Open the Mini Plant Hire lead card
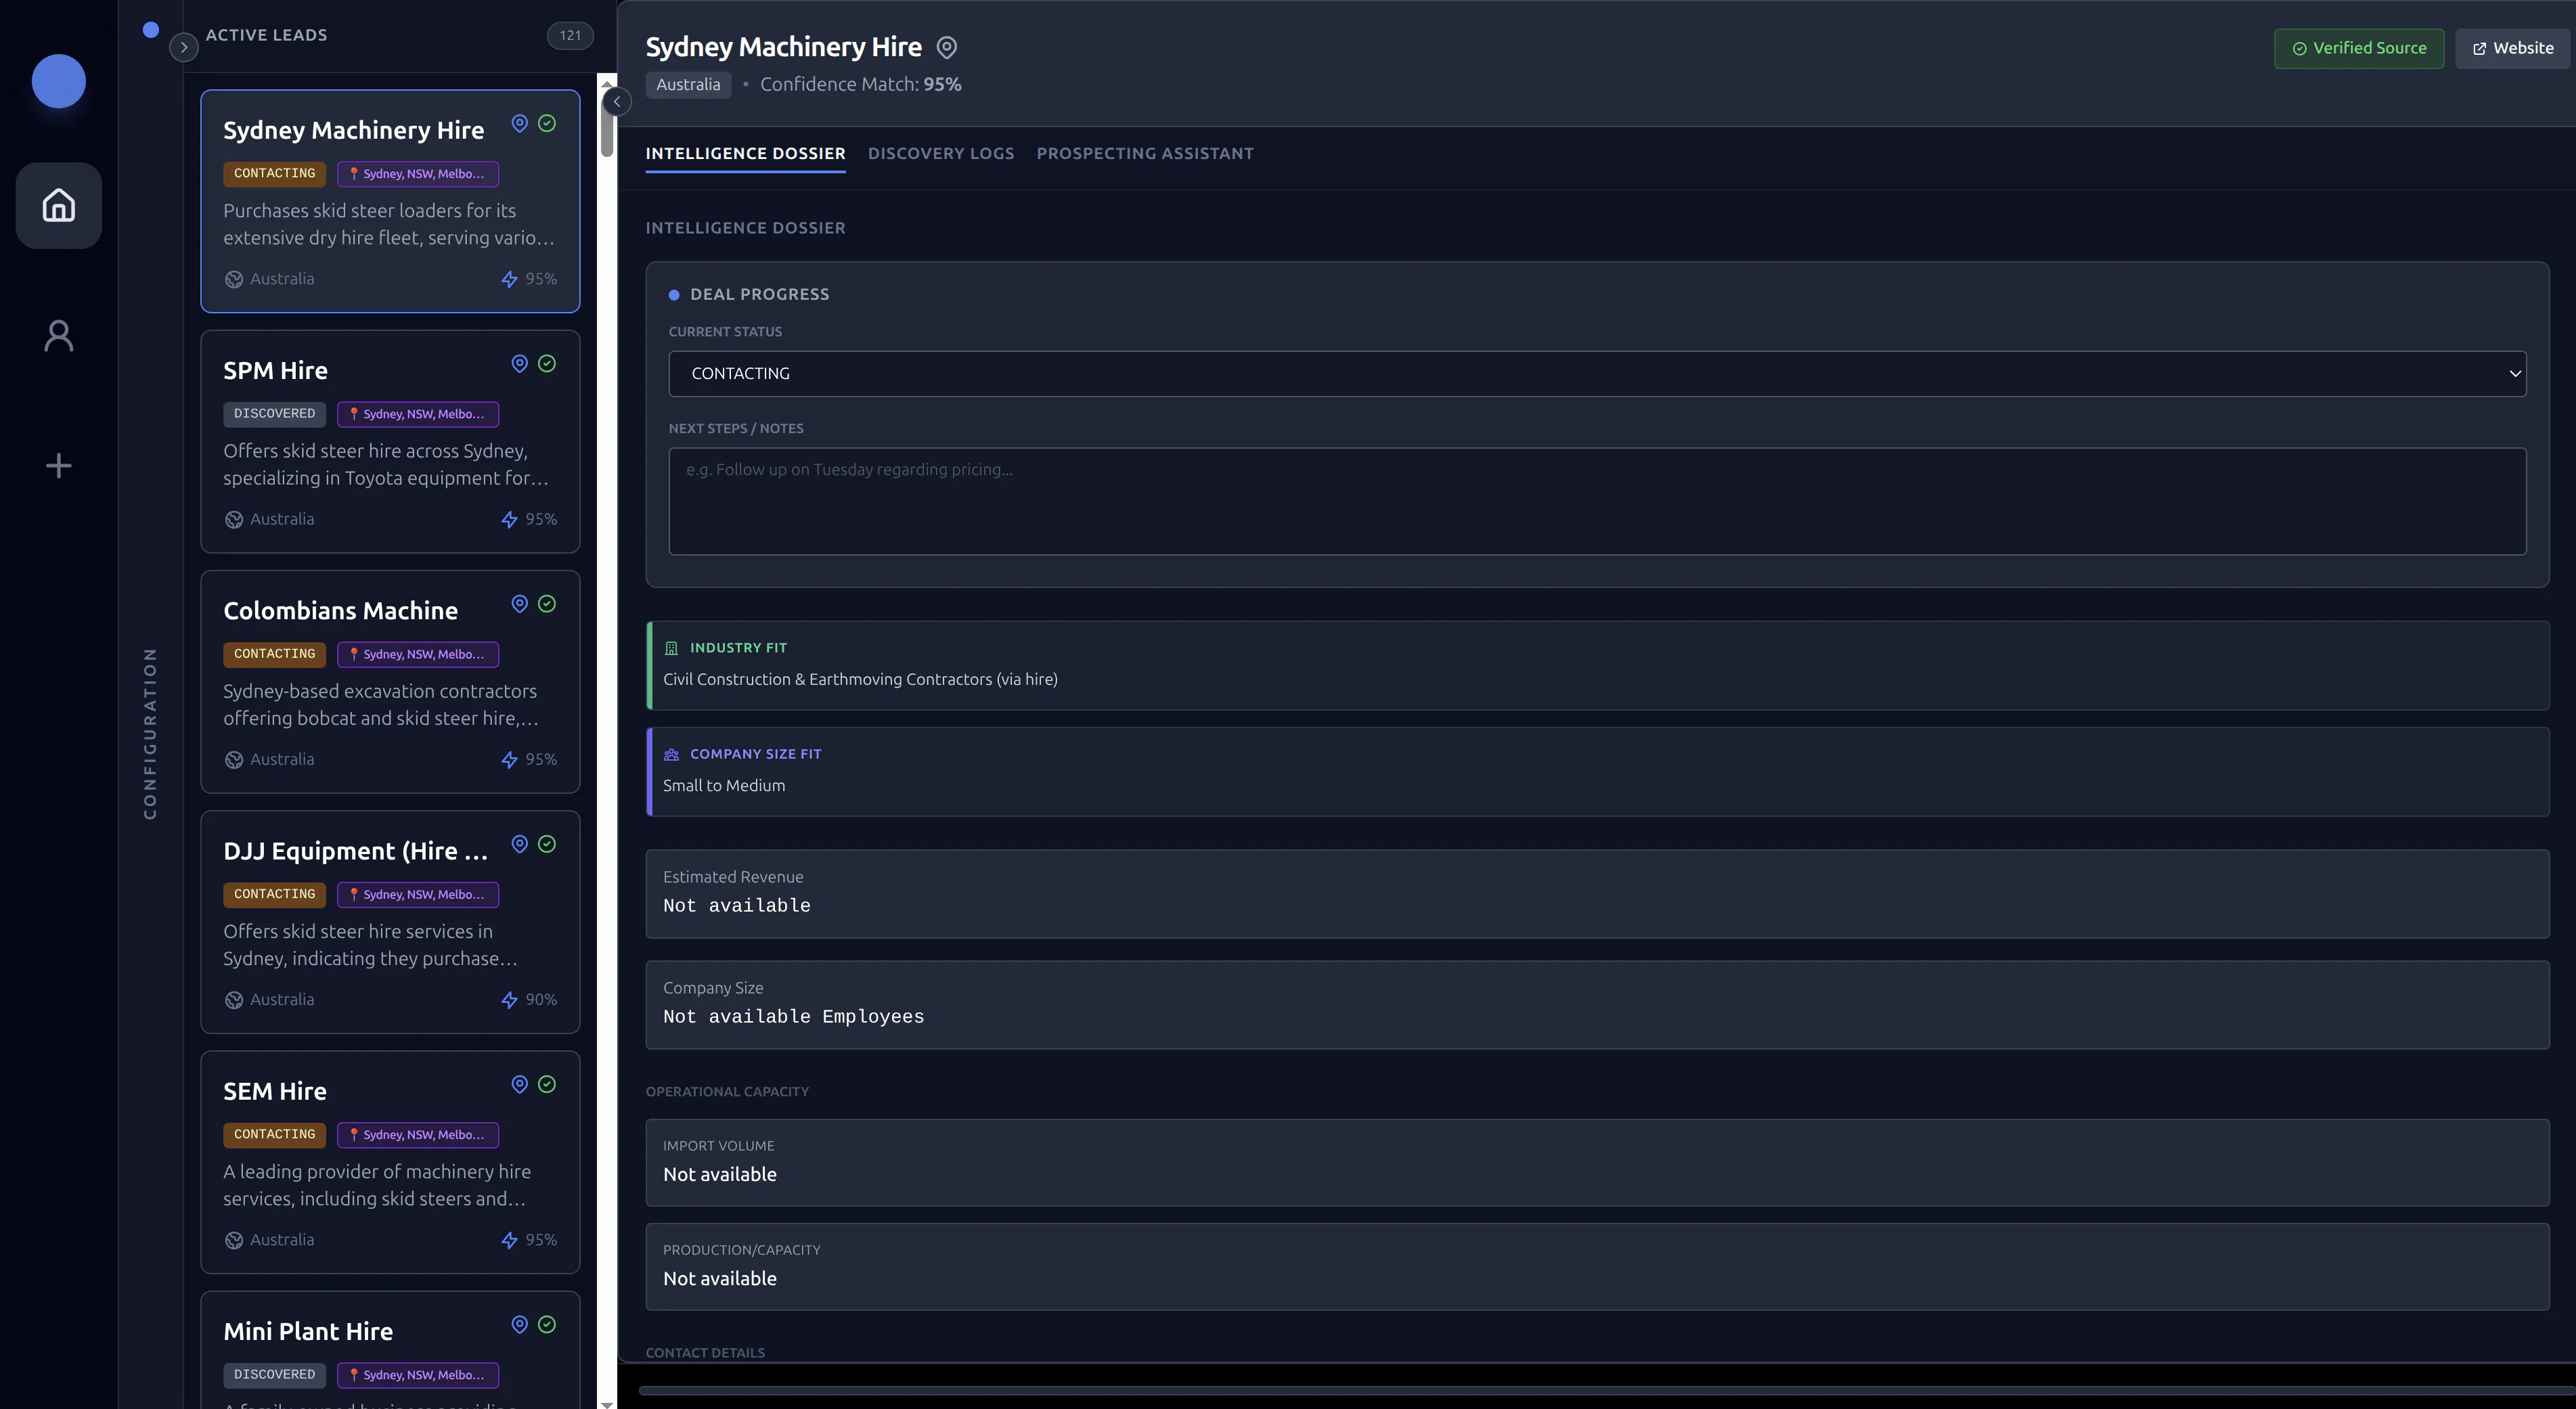Image resolution: width=2576 pixels, height=1409 pixels. click(x=390, y=1350)
